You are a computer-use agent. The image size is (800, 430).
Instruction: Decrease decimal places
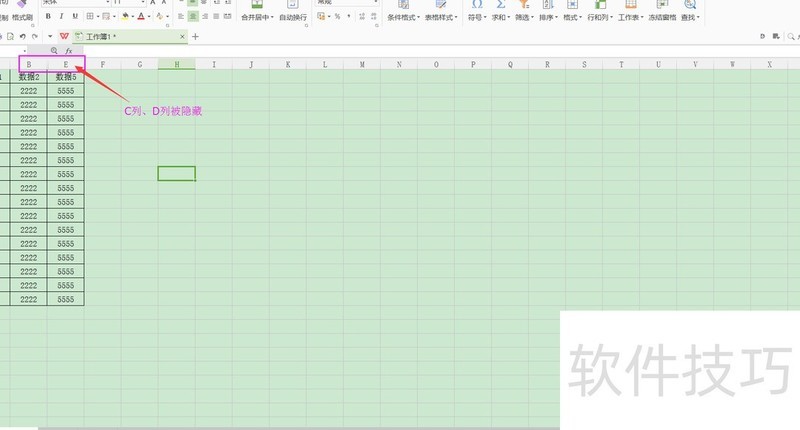click(374, 16)
